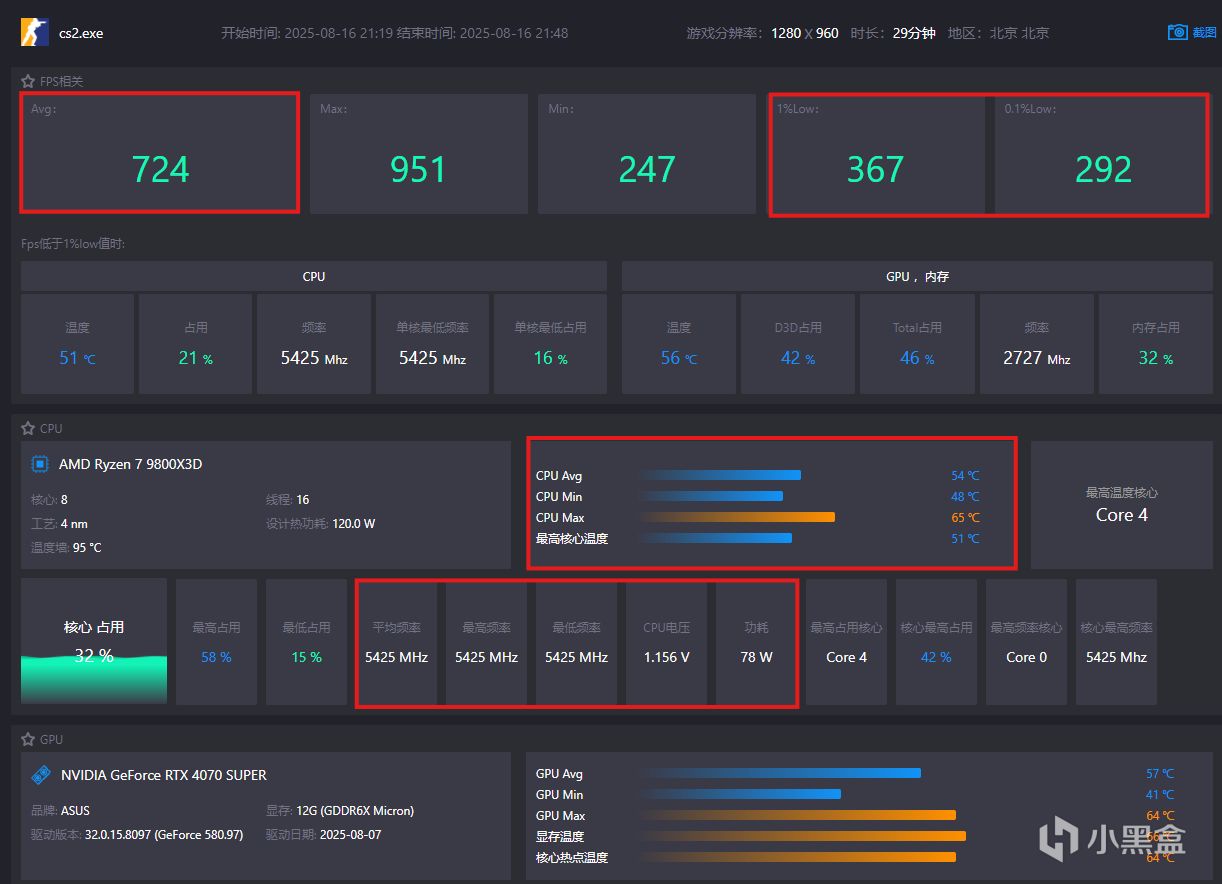Click the CPU Max temperature bar
The height and width of the screenshot is (884, 1222).
[x=737, y=517]
